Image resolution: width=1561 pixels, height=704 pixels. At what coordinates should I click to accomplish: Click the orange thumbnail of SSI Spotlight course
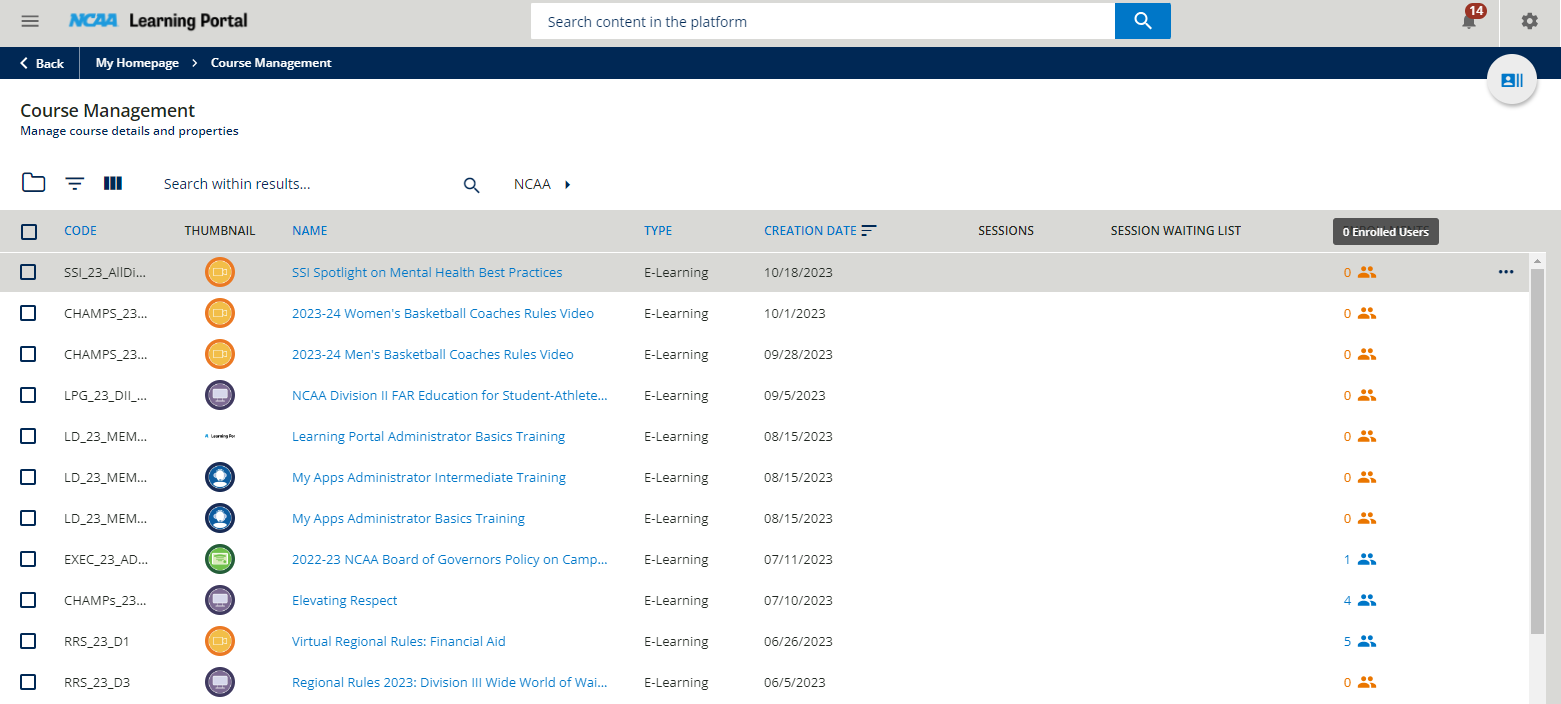(220, 272)
